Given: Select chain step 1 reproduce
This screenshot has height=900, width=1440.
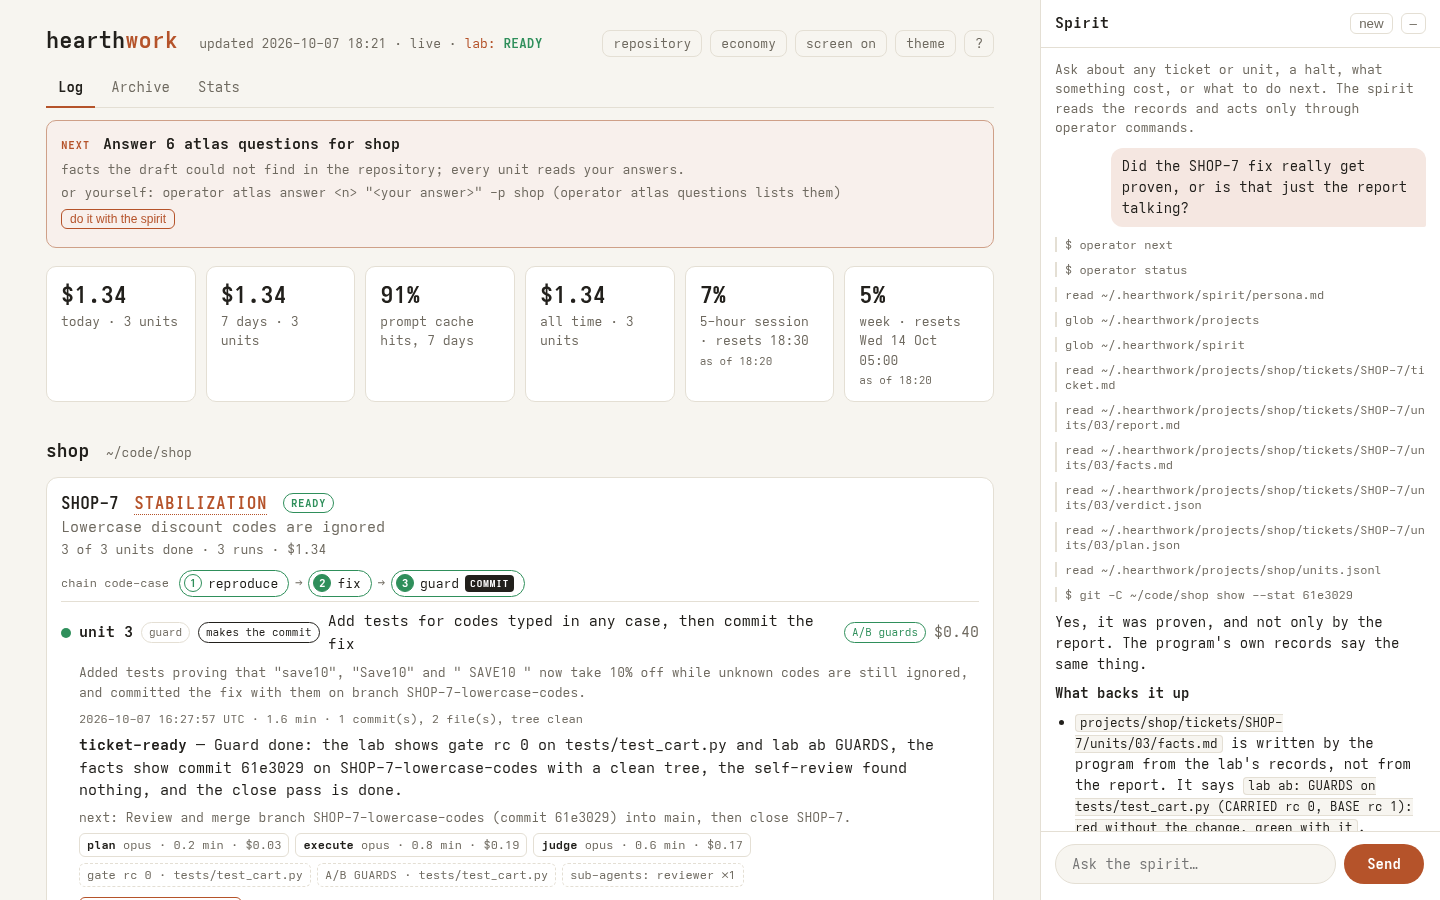Looking at the screenshot, I should 234,583.
